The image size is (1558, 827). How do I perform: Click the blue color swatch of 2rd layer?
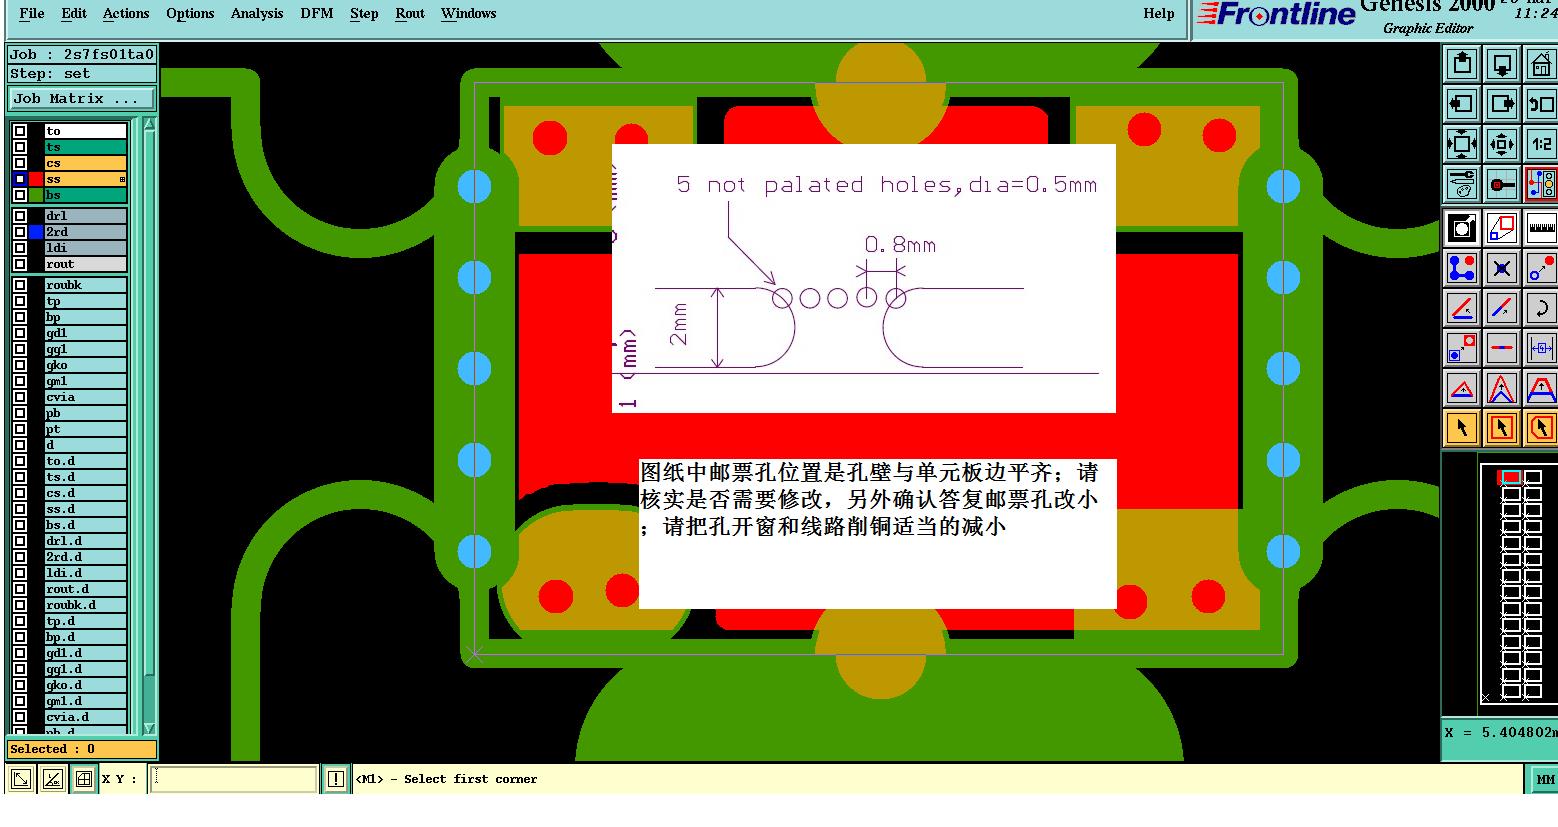click(36, 232)
